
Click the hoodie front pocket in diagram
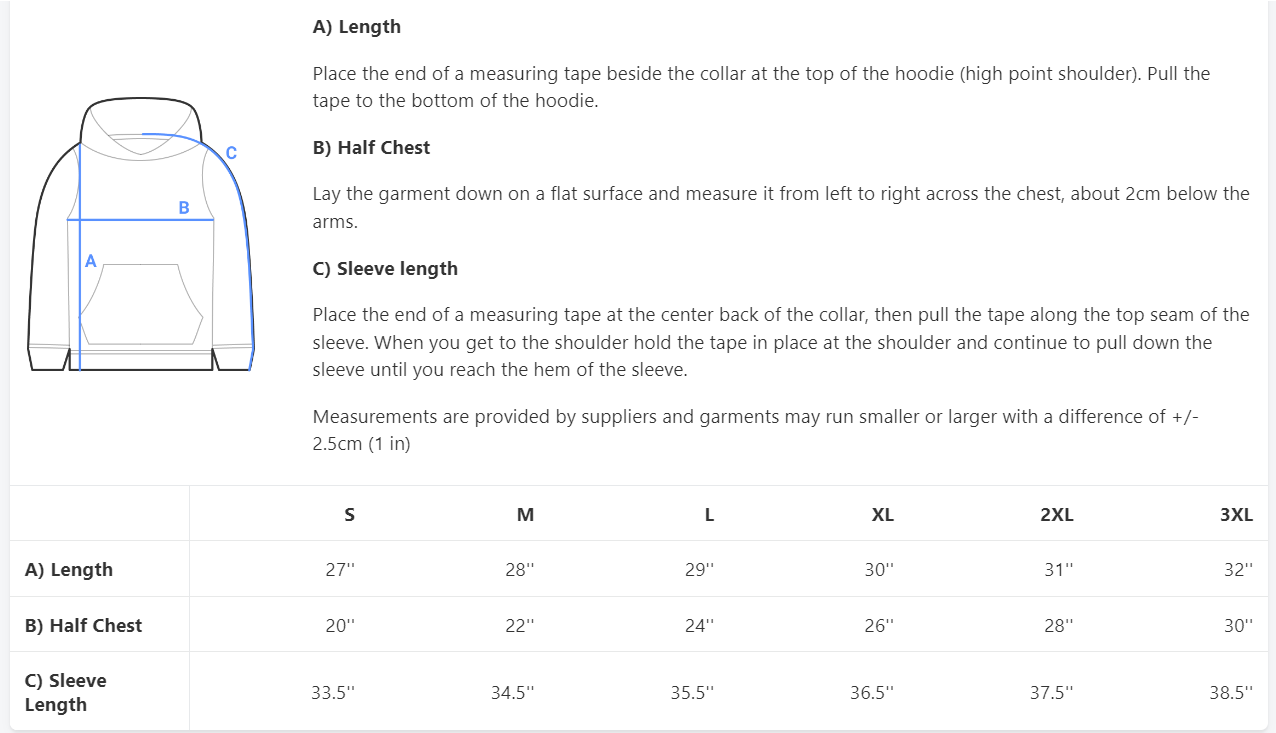tap(141, 305)
